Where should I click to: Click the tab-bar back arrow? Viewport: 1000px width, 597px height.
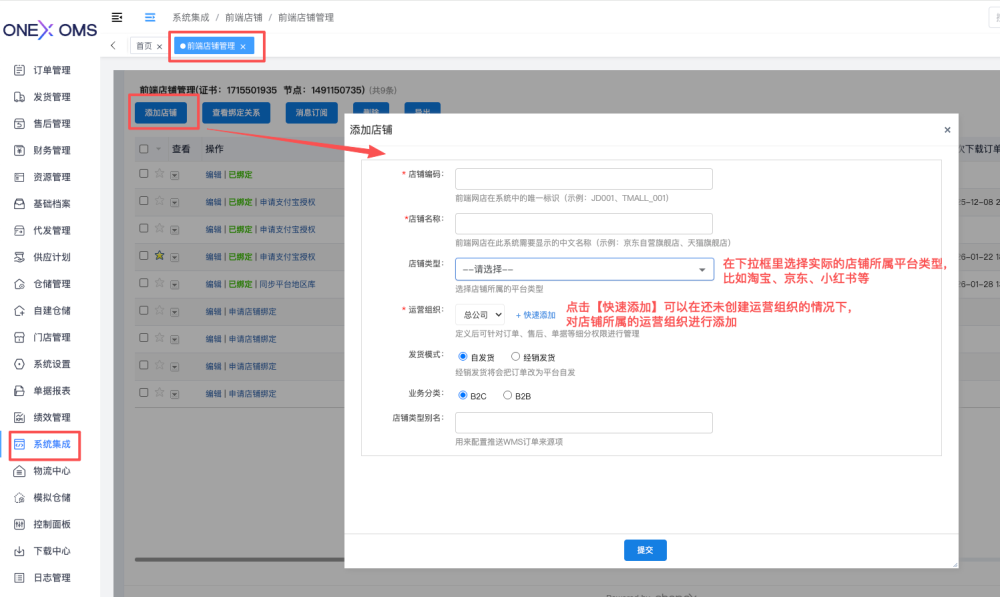pos(113,45)
